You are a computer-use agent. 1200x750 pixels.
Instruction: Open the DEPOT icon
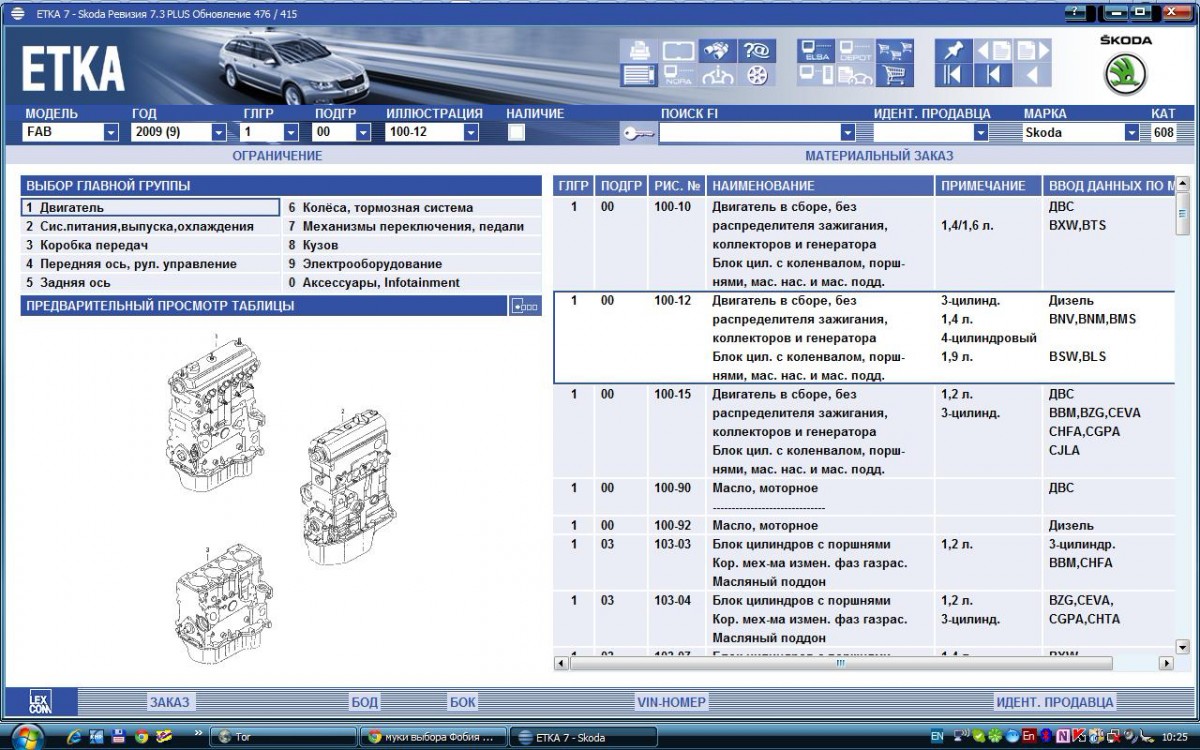coord(854,51)
